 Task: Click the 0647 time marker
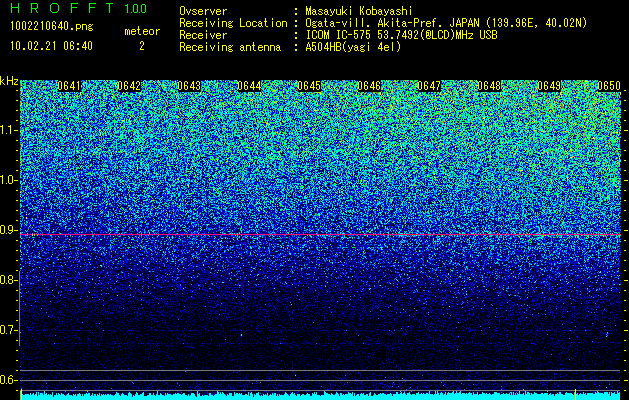pos(429,86)
